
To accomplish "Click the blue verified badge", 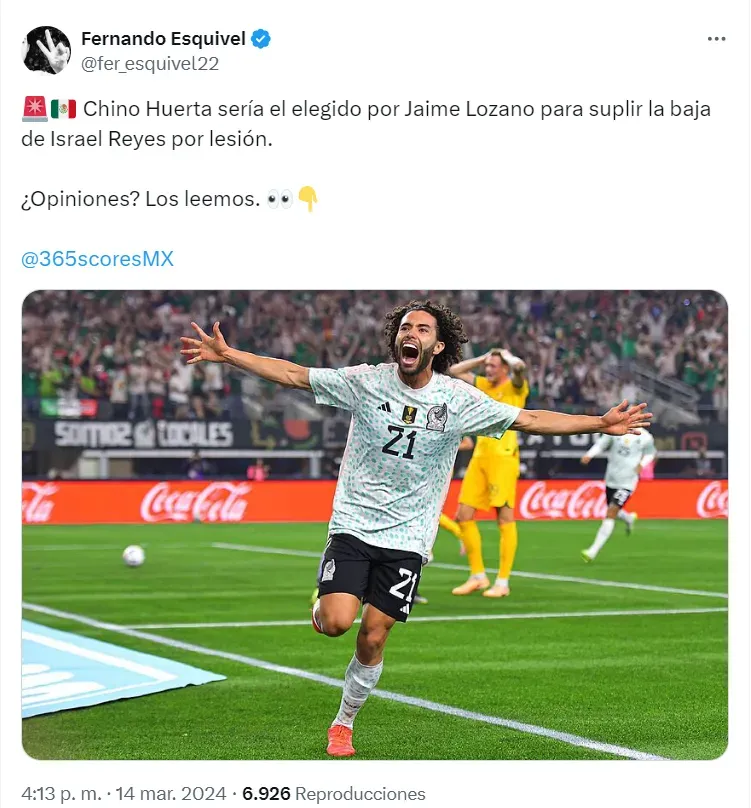I will pyautogui.click(x=261, y=39).
